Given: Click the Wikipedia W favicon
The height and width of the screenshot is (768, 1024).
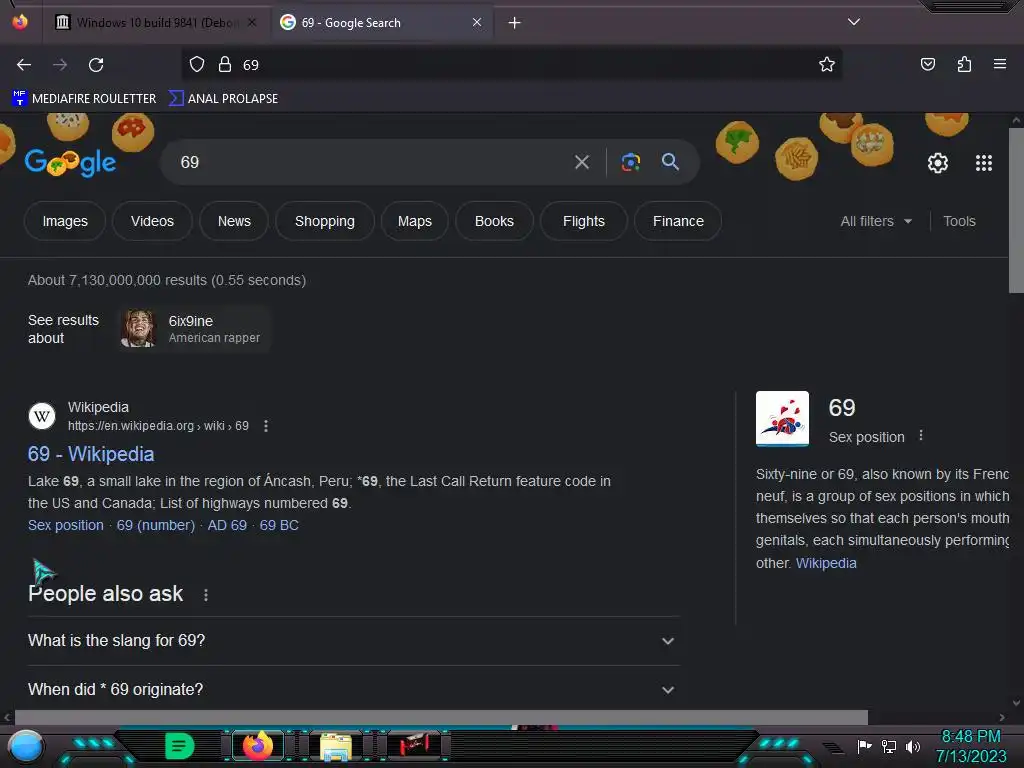Looking at the screenshot, I should 42,416.
